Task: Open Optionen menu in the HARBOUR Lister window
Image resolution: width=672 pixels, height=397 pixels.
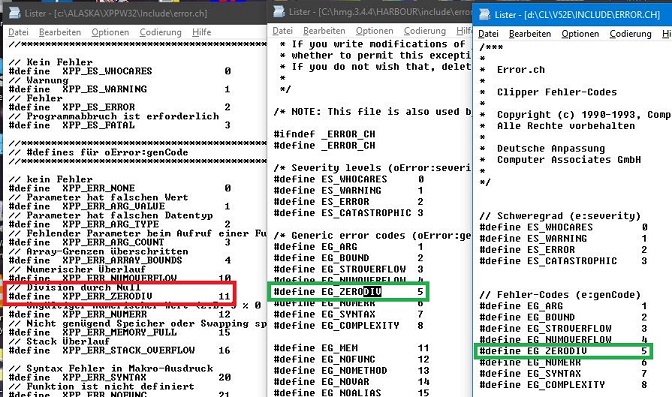Action: coord(375,31)
